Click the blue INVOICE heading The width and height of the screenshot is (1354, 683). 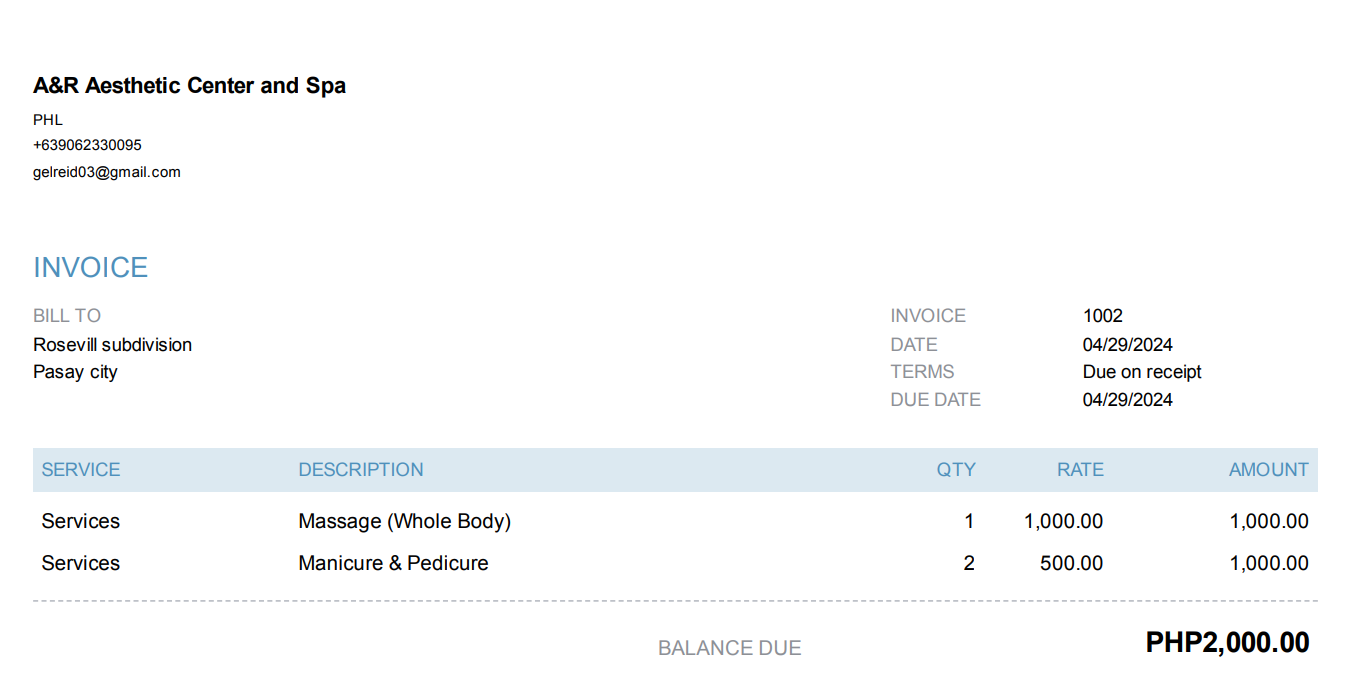click(90, 268)
